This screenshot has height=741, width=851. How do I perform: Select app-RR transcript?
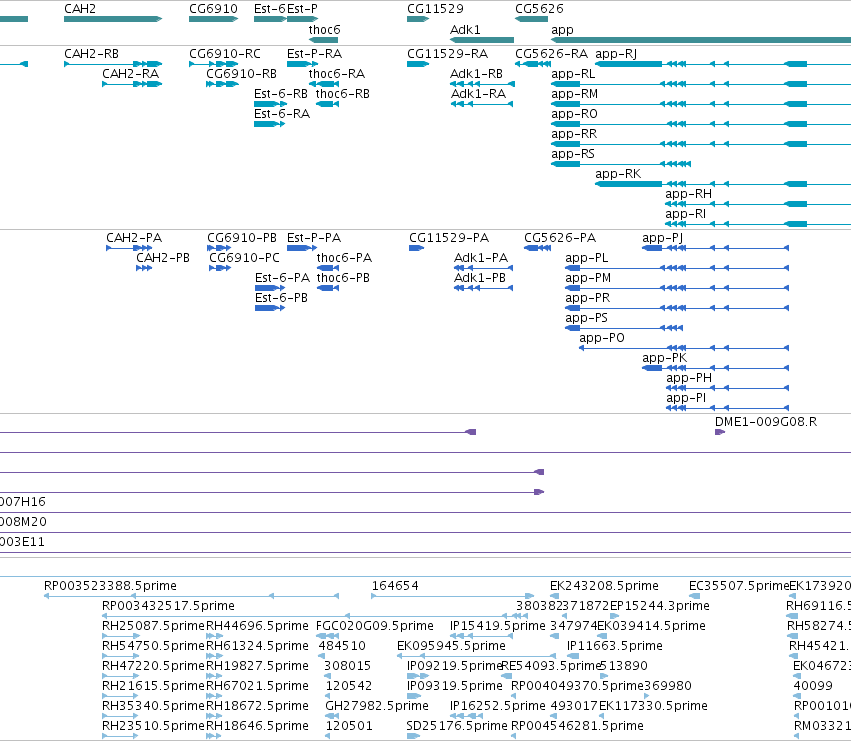pos(701,144)
